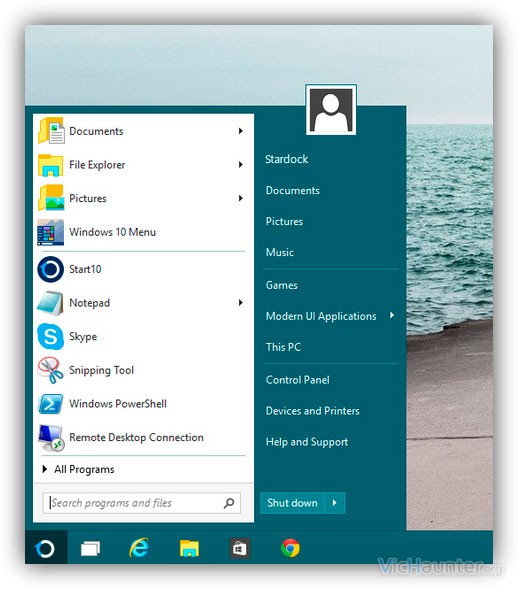Click the Search programs and files box

142,503
